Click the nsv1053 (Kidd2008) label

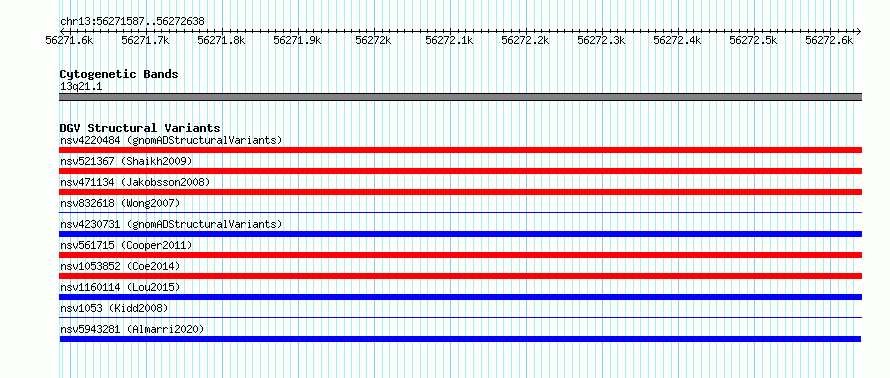pyautogui.click(x=114, y=308)
